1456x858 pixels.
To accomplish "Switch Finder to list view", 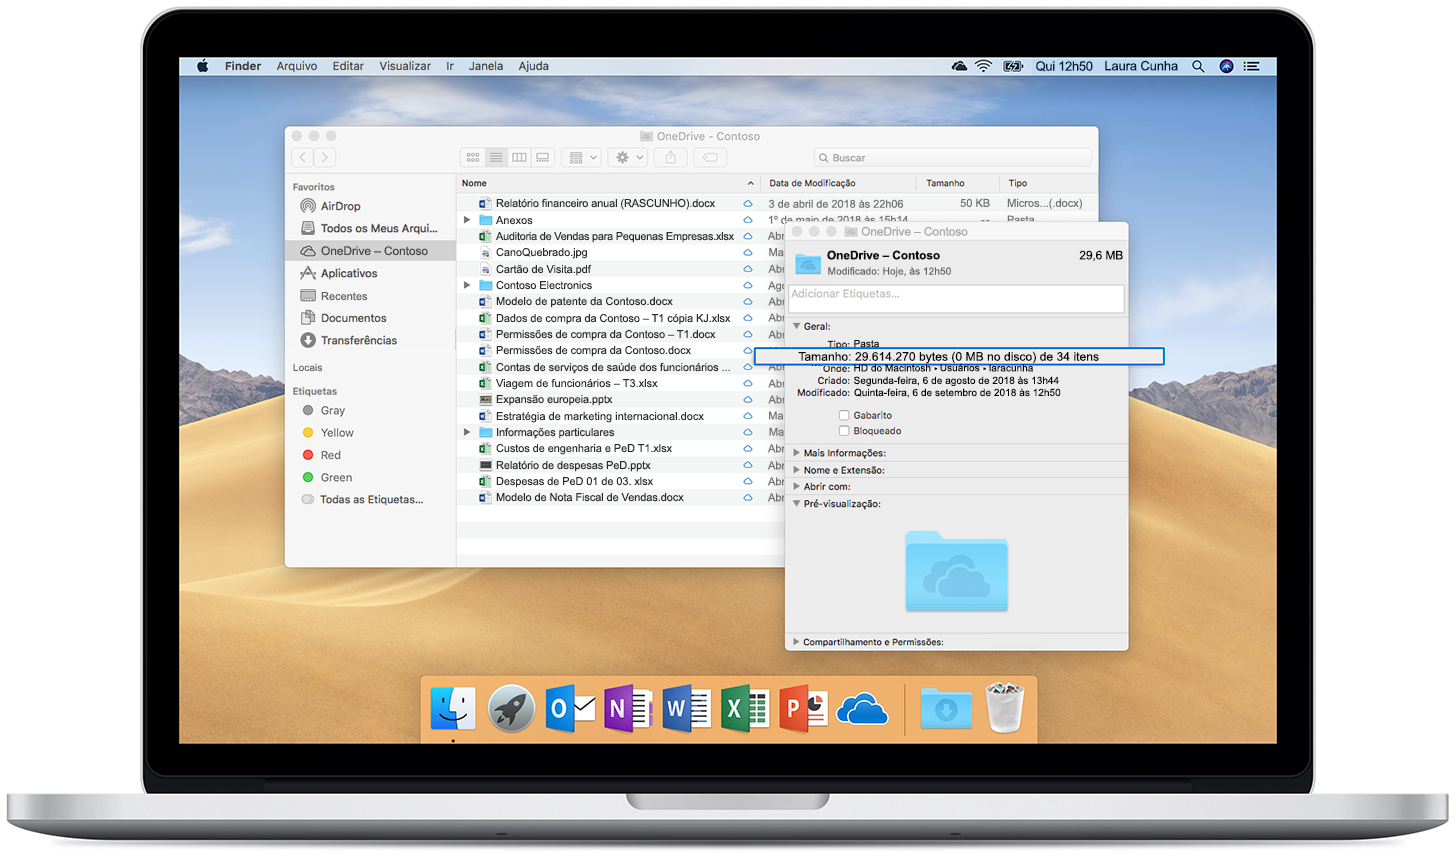I will click(x=496, y=157).
